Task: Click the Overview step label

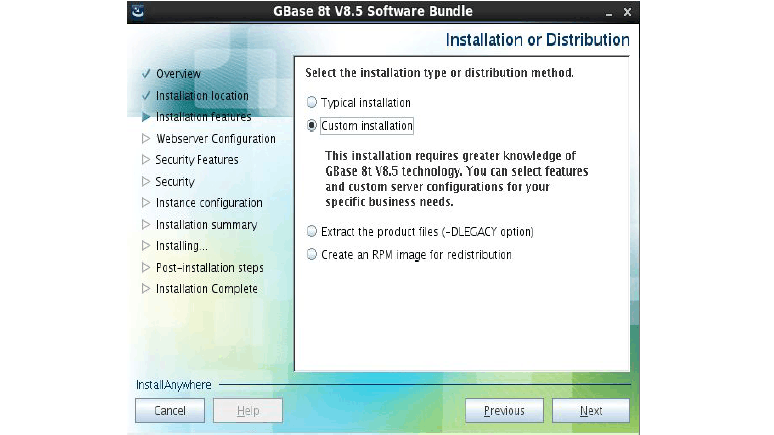Action: 178,74
